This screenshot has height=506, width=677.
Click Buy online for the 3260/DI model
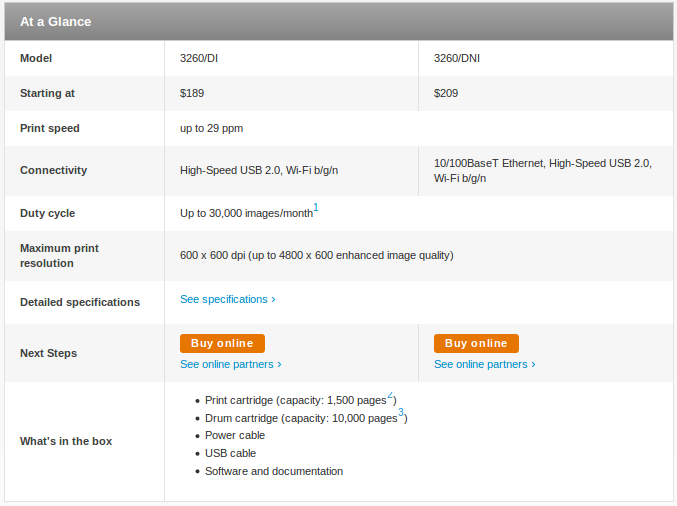(222, 343)
